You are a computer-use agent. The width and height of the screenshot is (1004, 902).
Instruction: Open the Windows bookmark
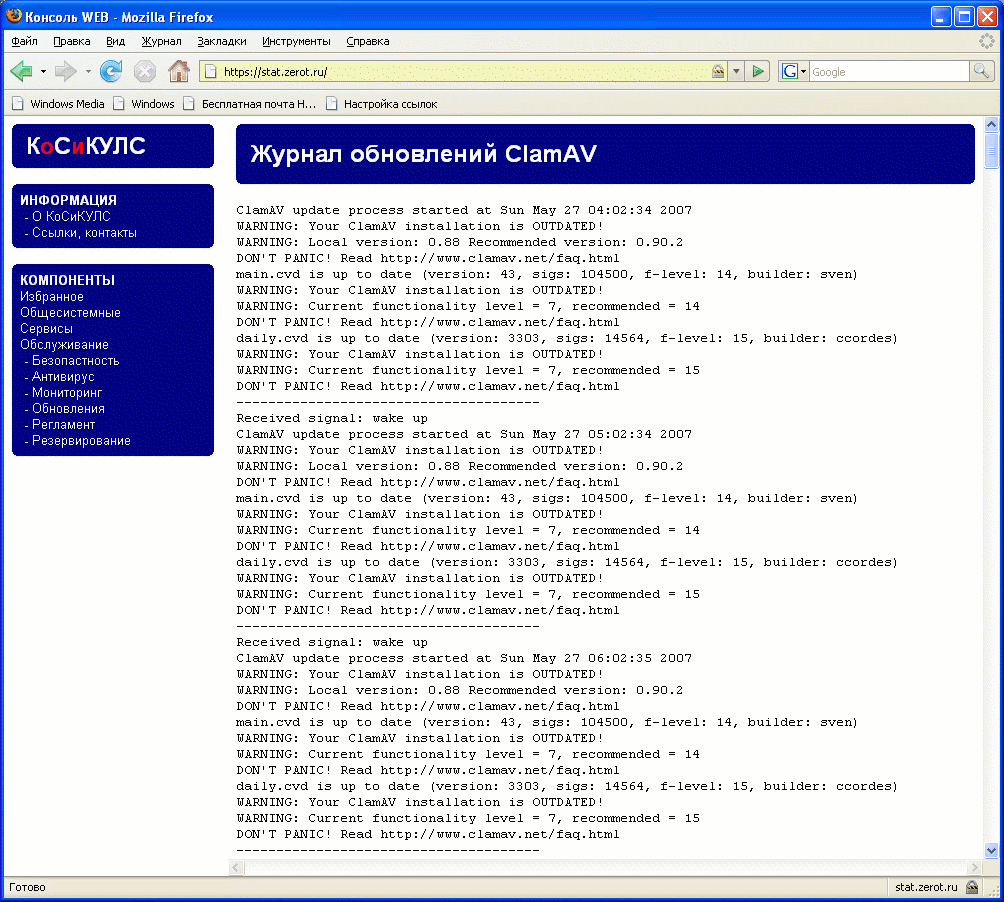click(144, 104)
